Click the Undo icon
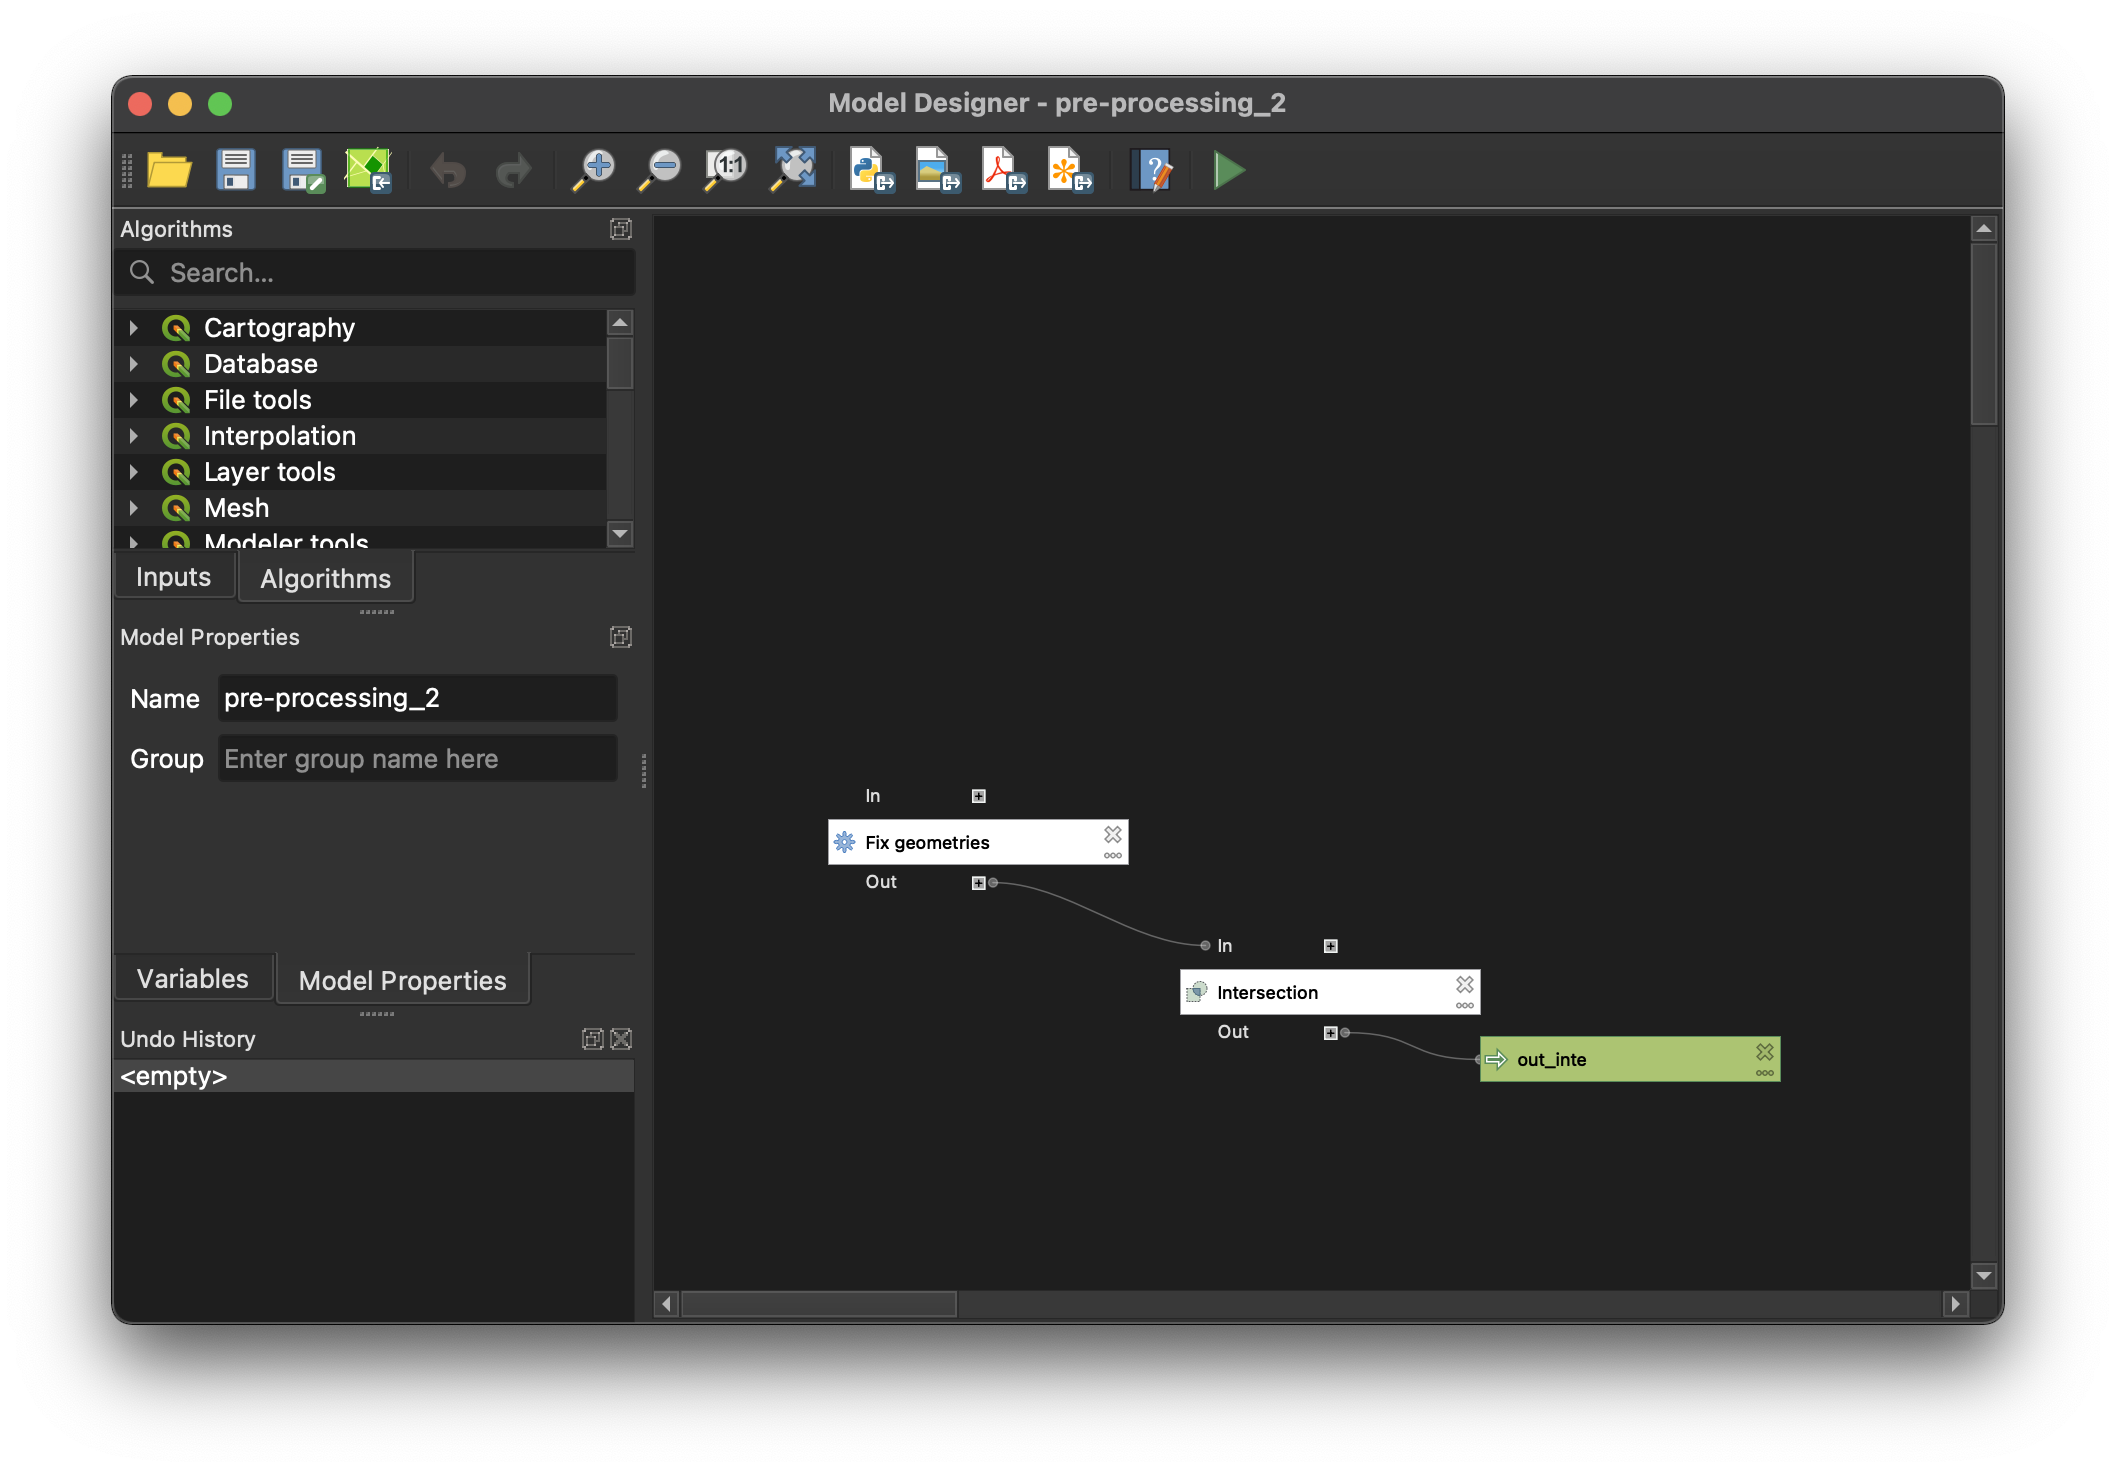The image size is (2116, 1472). (x=450, y=171)
